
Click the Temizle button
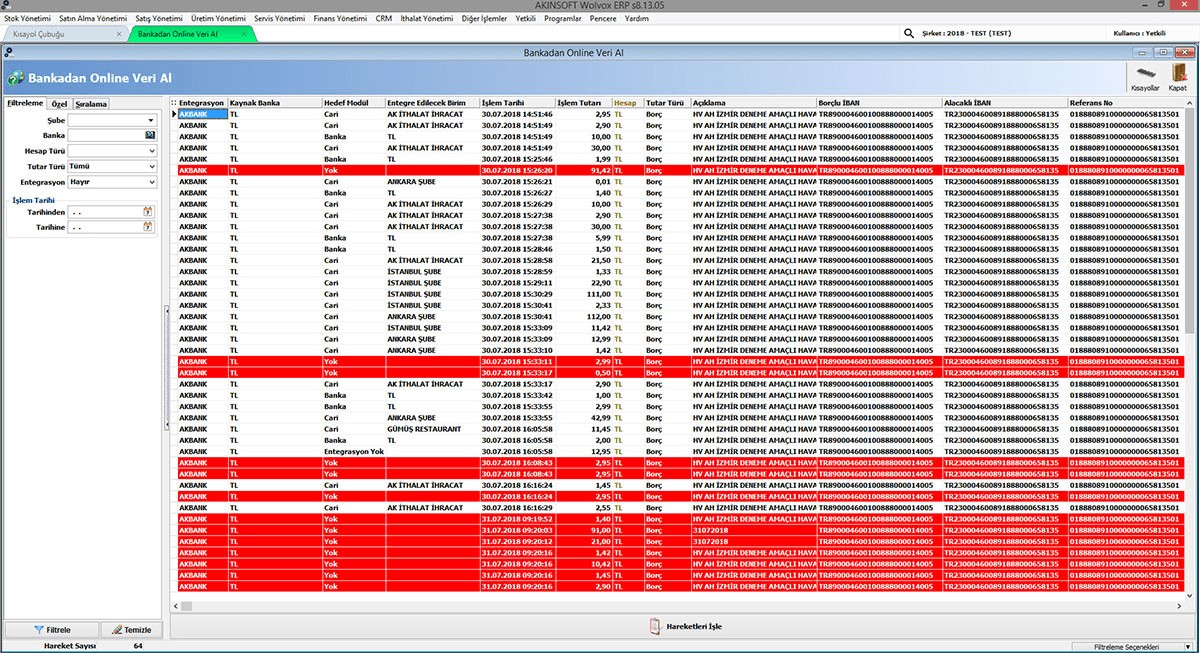(131, 630)
